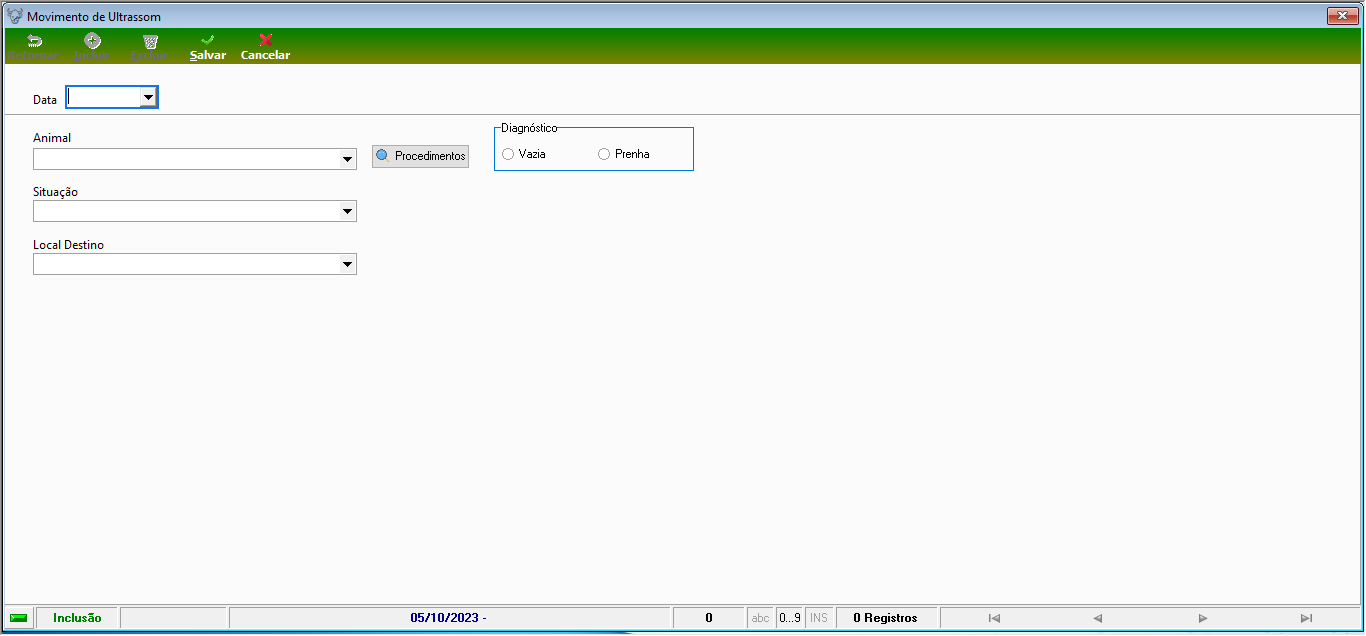Click inside the Local Destino field
This screenshot has width=1366, height=636.
186,264
